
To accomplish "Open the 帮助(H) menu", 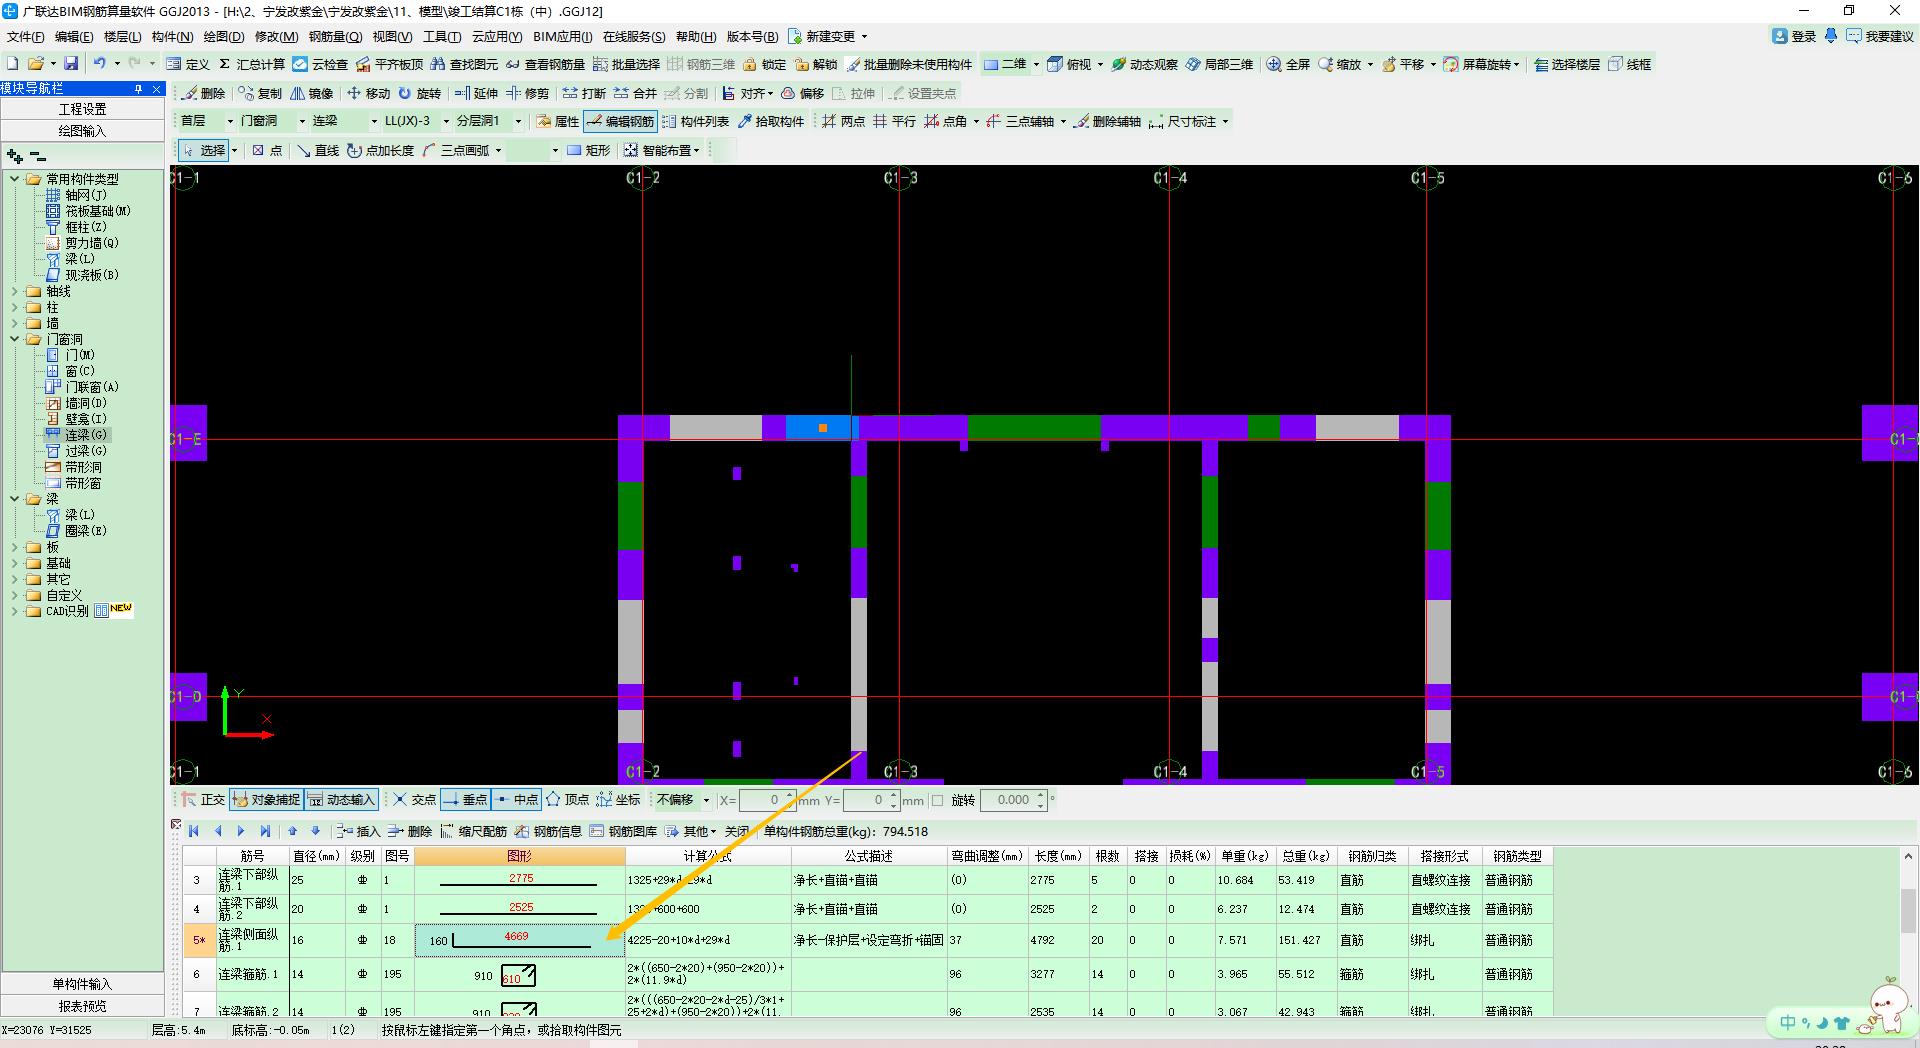I will pyautogui.click(x=696, y=36).
